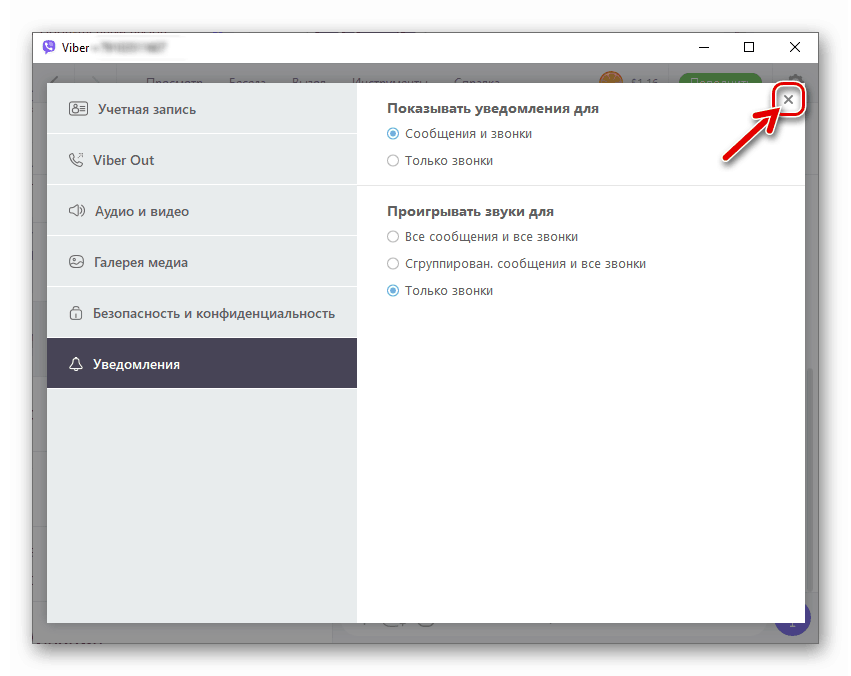Open Галерея медиа using the smiley icon

pyautogui.click(x=76, y=261)
